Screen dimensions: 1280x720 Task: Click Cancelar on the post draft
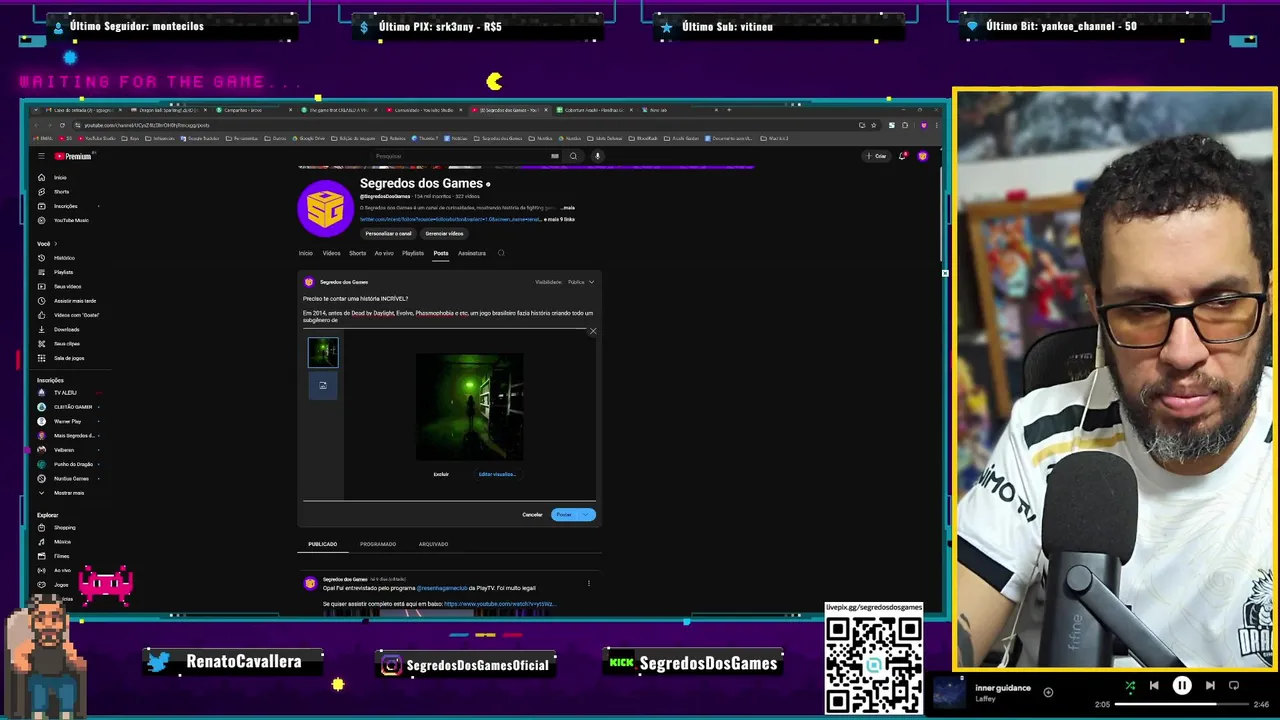pos(532,515)
